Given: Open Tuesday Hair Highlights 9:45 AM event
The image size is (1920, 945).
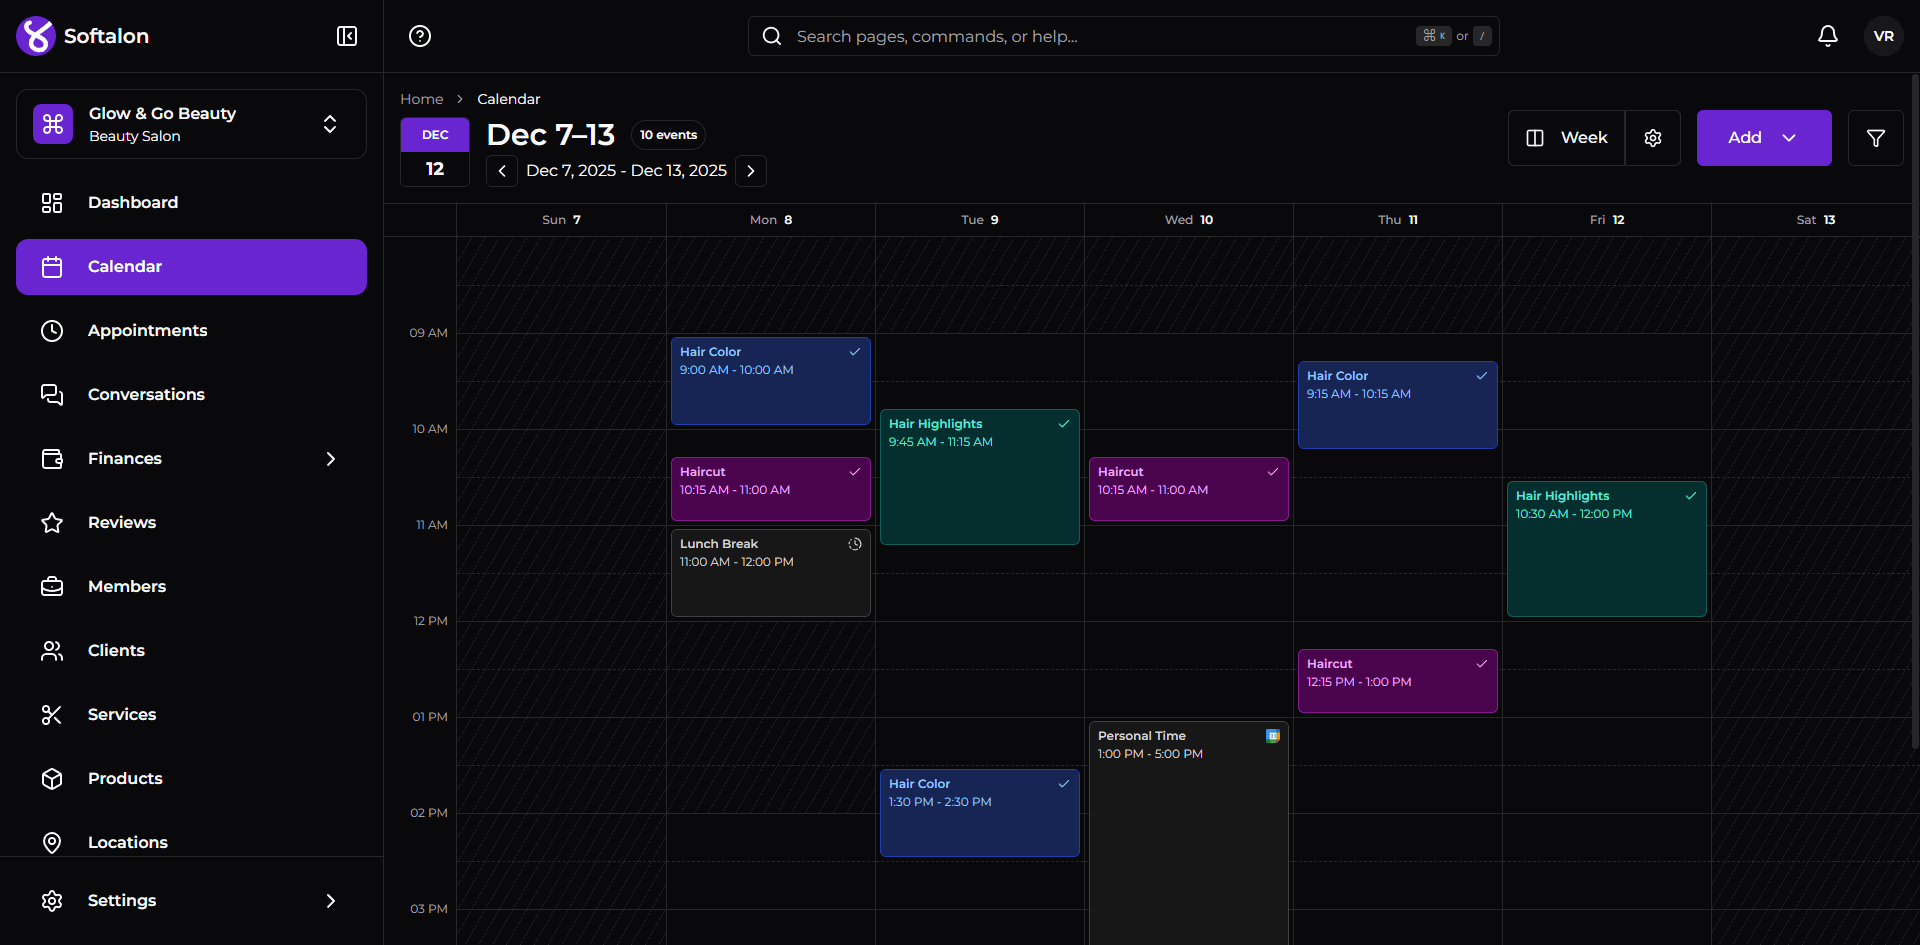Looking at the screenshot, I should coord(980,477).
